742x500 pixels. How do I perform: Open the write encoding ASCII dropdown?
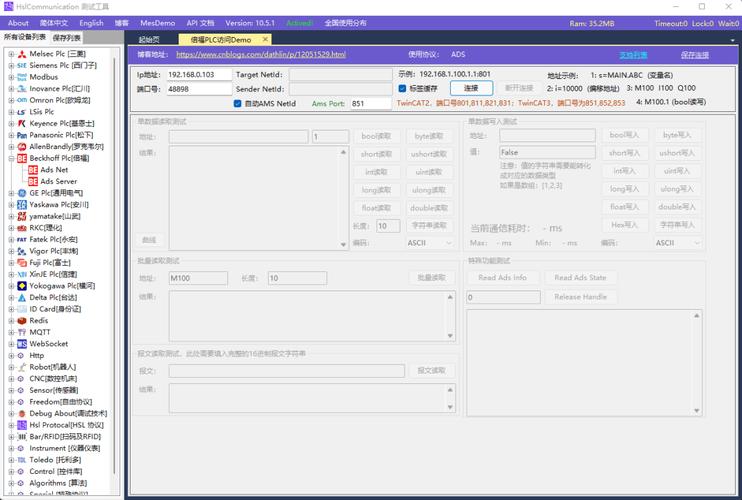coord(678,243)
